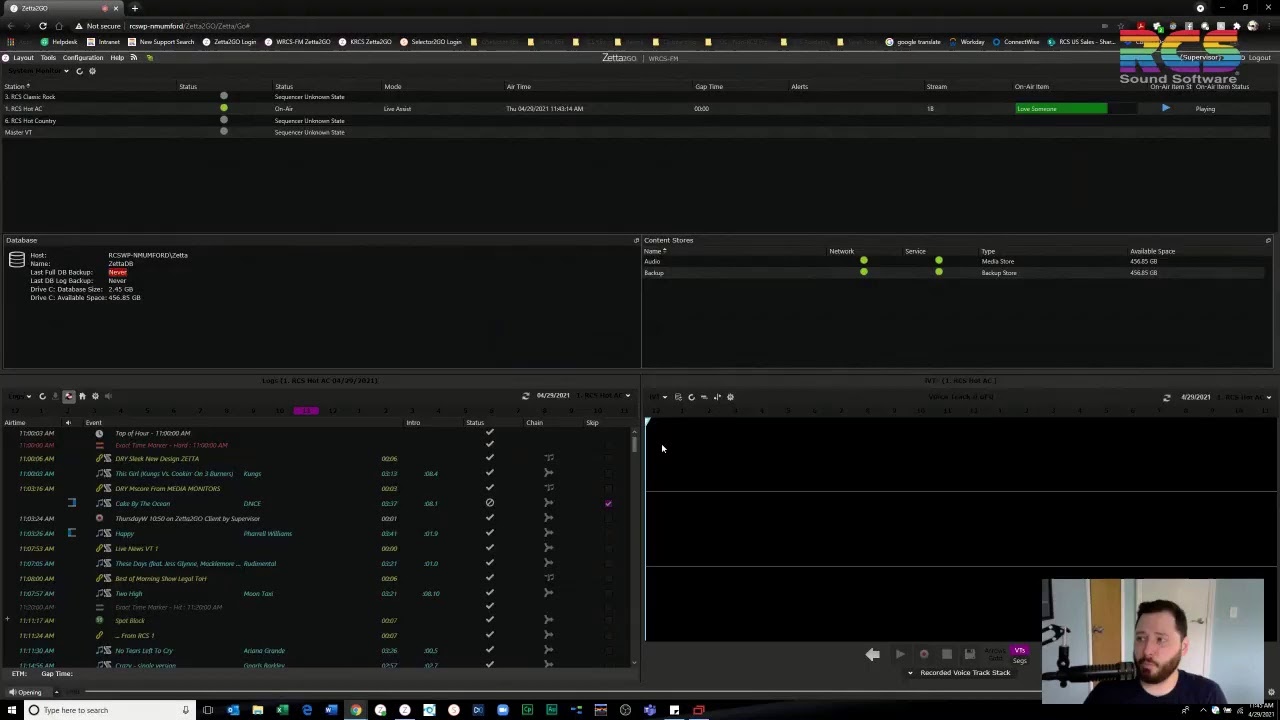Play the voice track
The width and height of the screenshot is (1280, 720).
pyautogui.click(x=900, y=654)
